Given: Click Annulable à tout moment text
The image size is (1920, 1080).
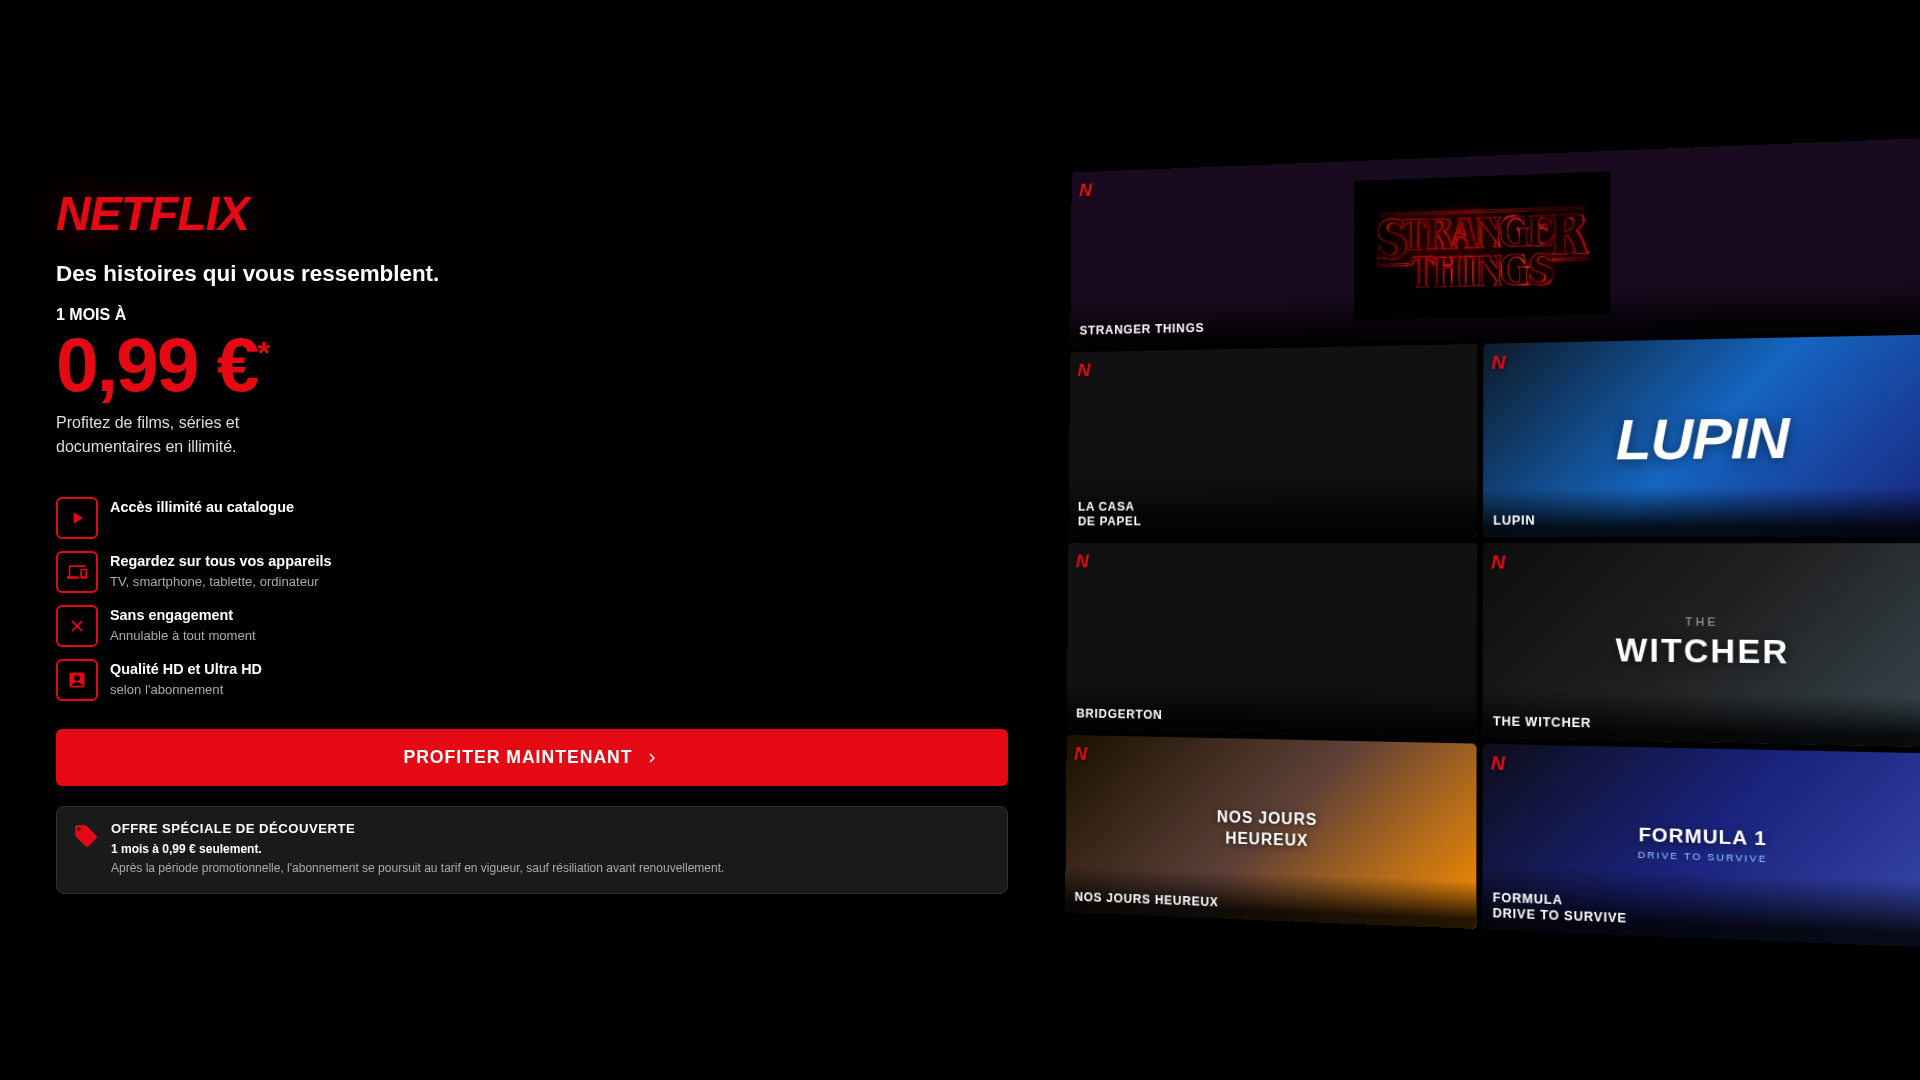Looking at the screenshot, I should coord(183,635).
